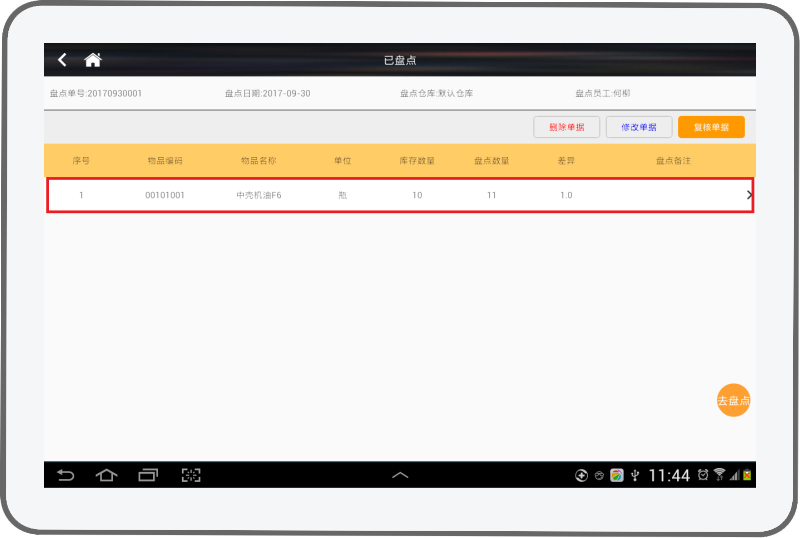
Task: Click the 盘点数量 column header
Action: [x=491, y=160]
